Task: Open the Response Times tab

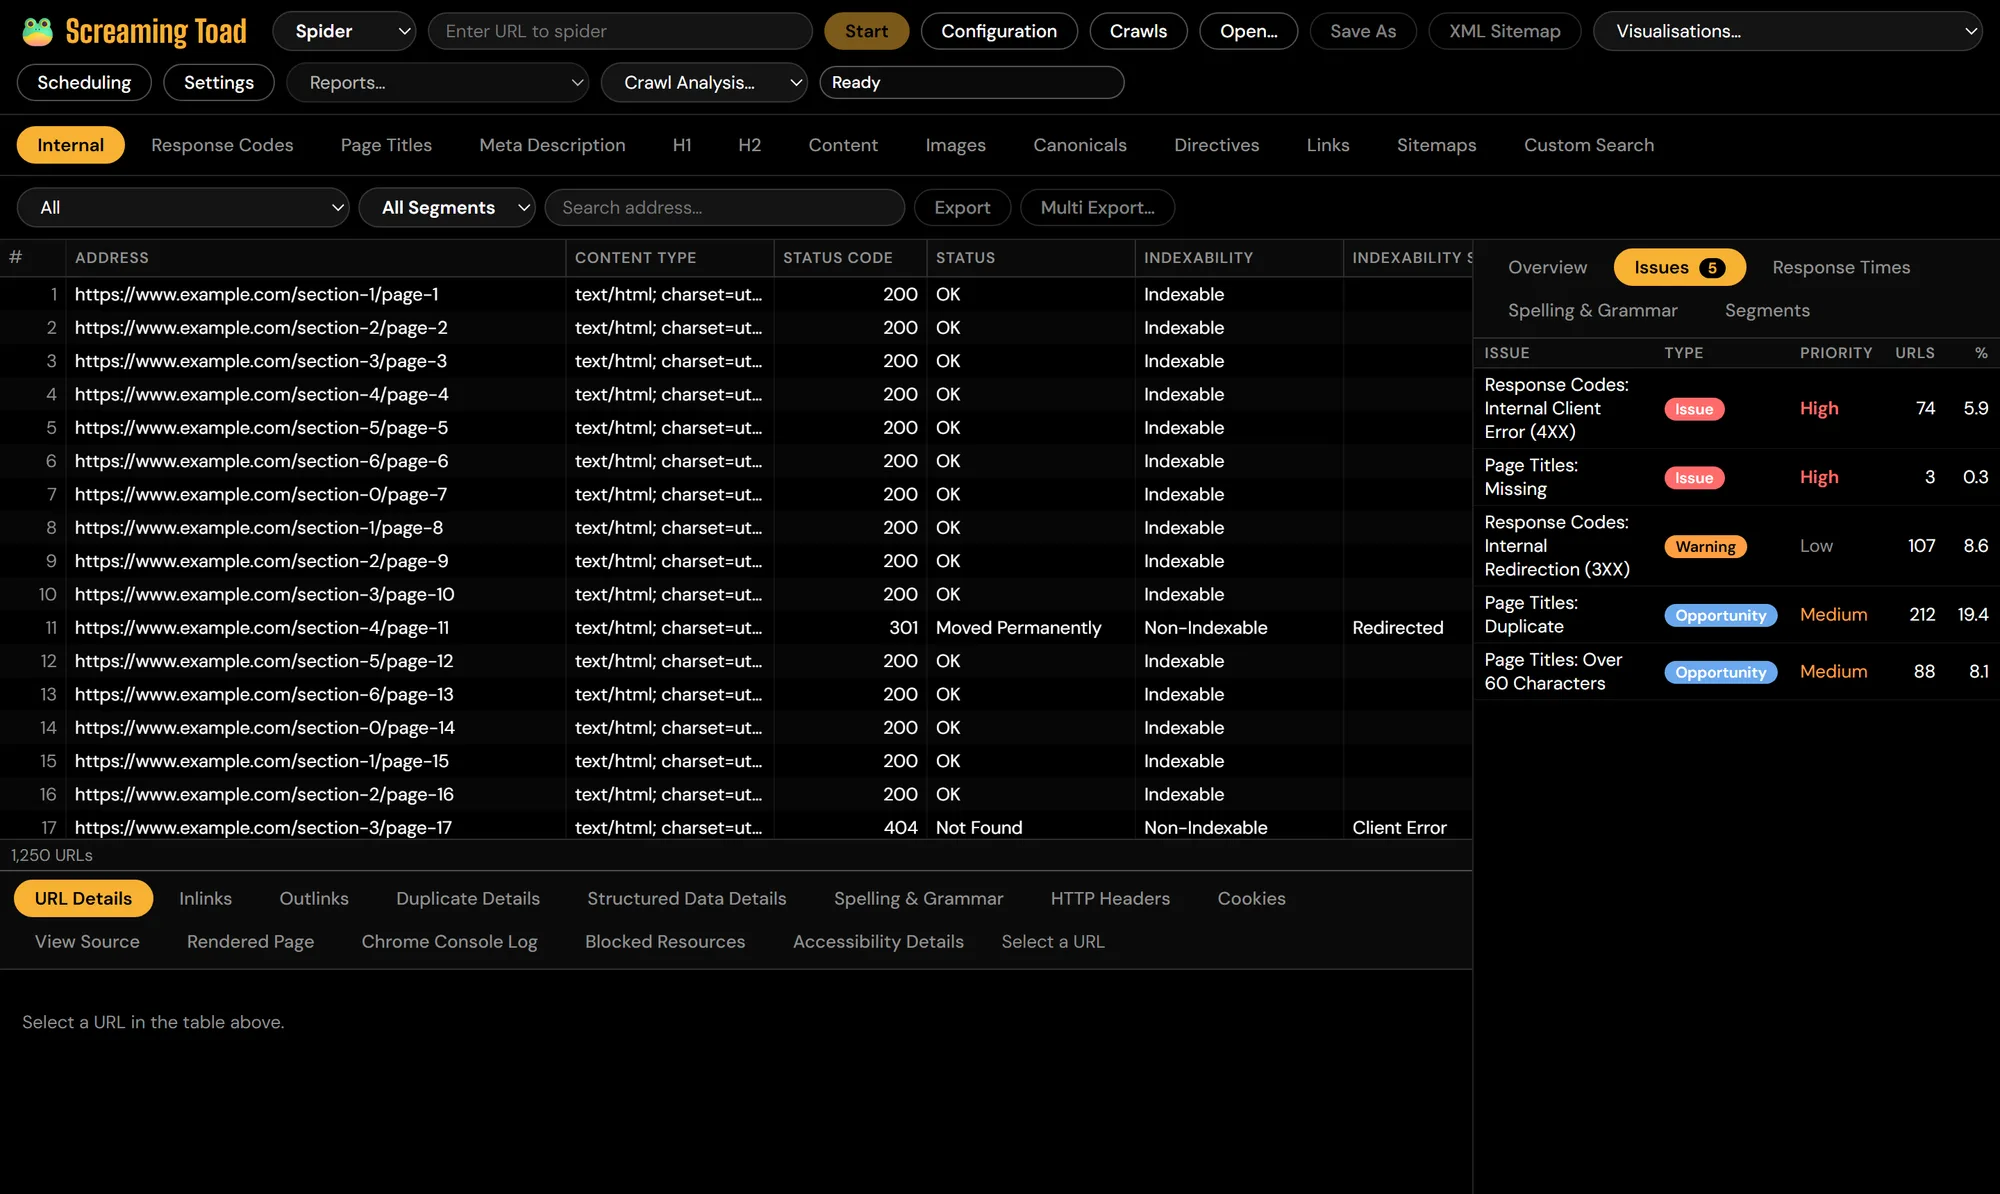Action: point(1841,267)
